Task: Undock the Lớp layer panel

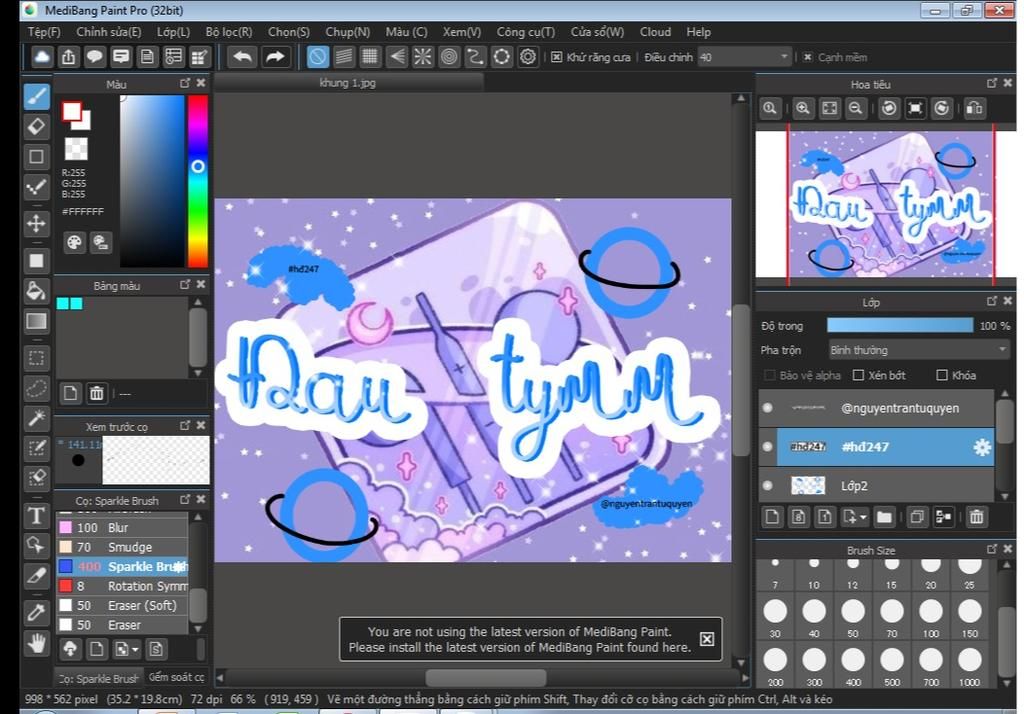Action: (992, 300)
